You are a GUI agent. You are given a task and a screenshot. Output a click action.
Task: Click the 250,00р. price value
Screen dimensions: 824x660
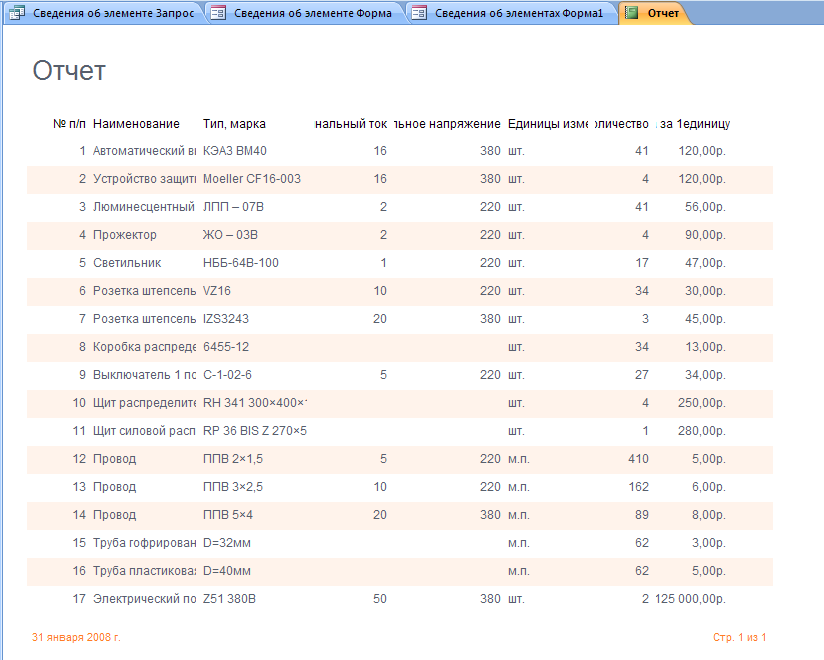[x=702, y=403]
